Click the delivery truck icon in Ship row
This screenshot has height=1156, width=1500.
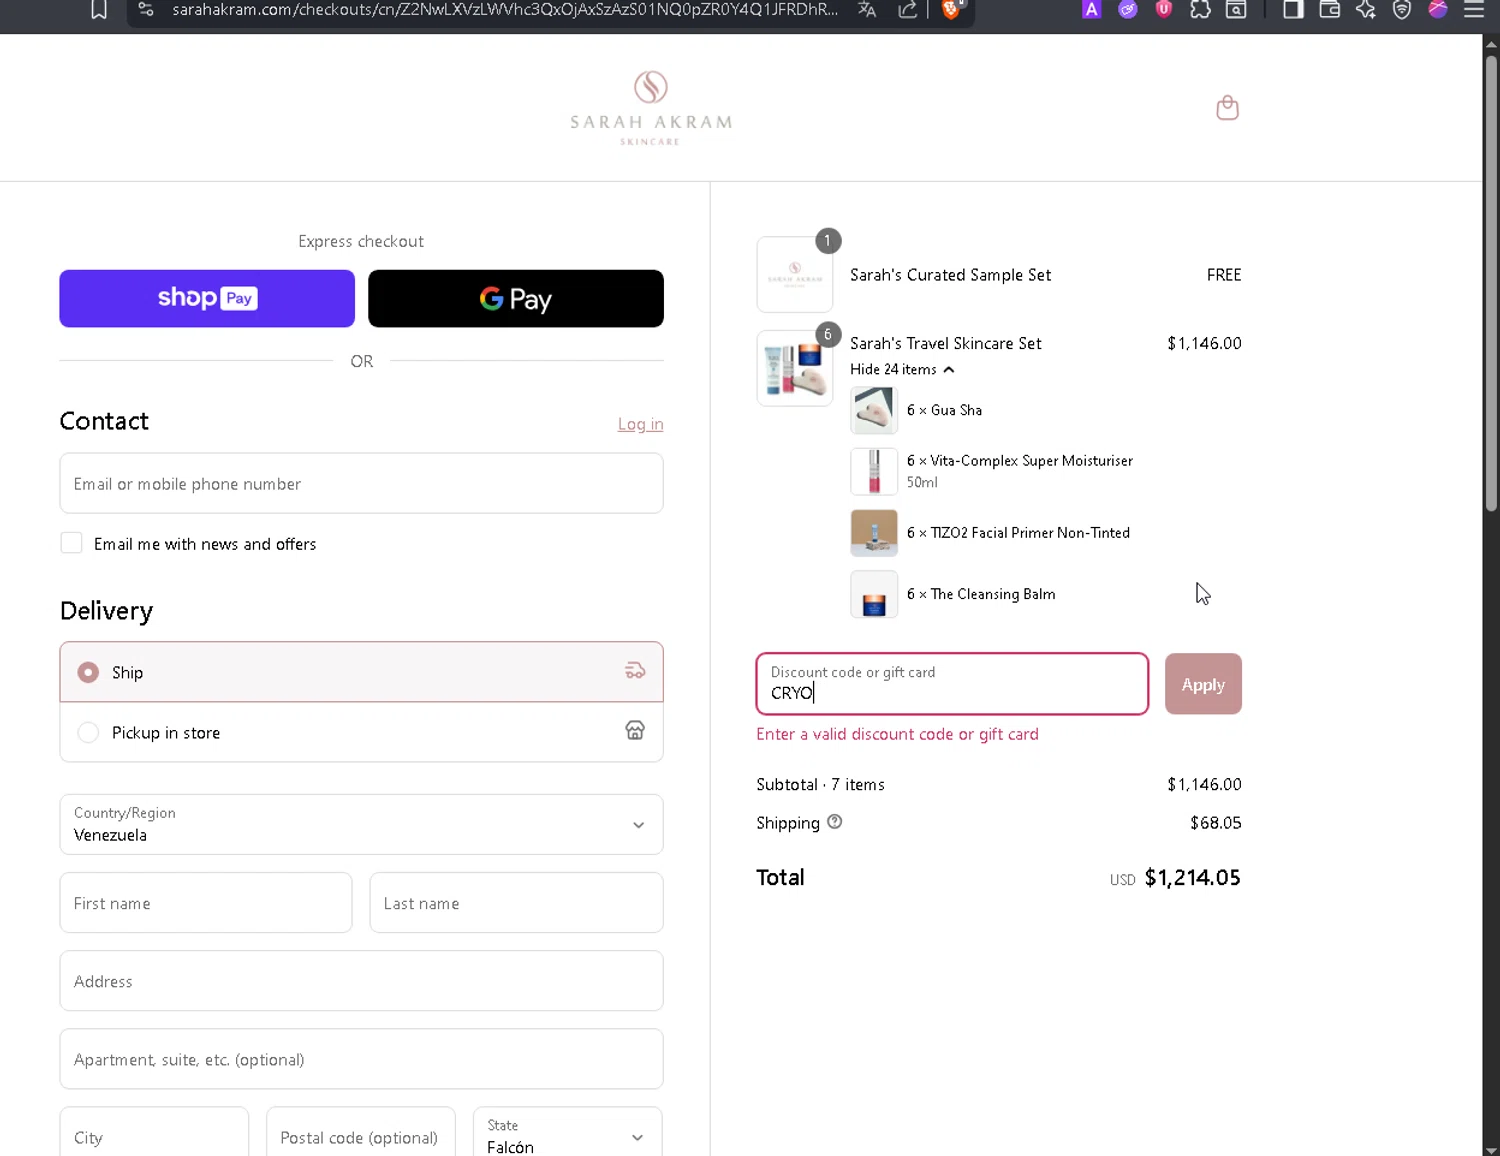(635, 671)
